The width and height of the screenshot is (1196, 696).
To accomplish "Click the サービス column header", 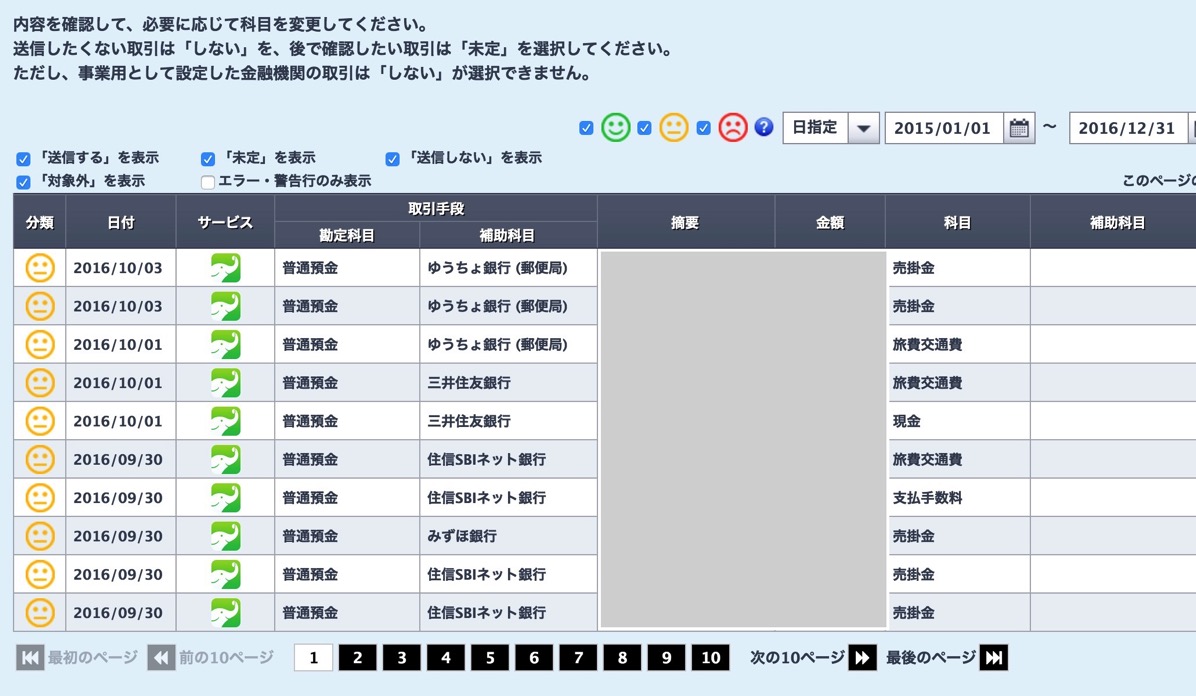I will [225, 222].
